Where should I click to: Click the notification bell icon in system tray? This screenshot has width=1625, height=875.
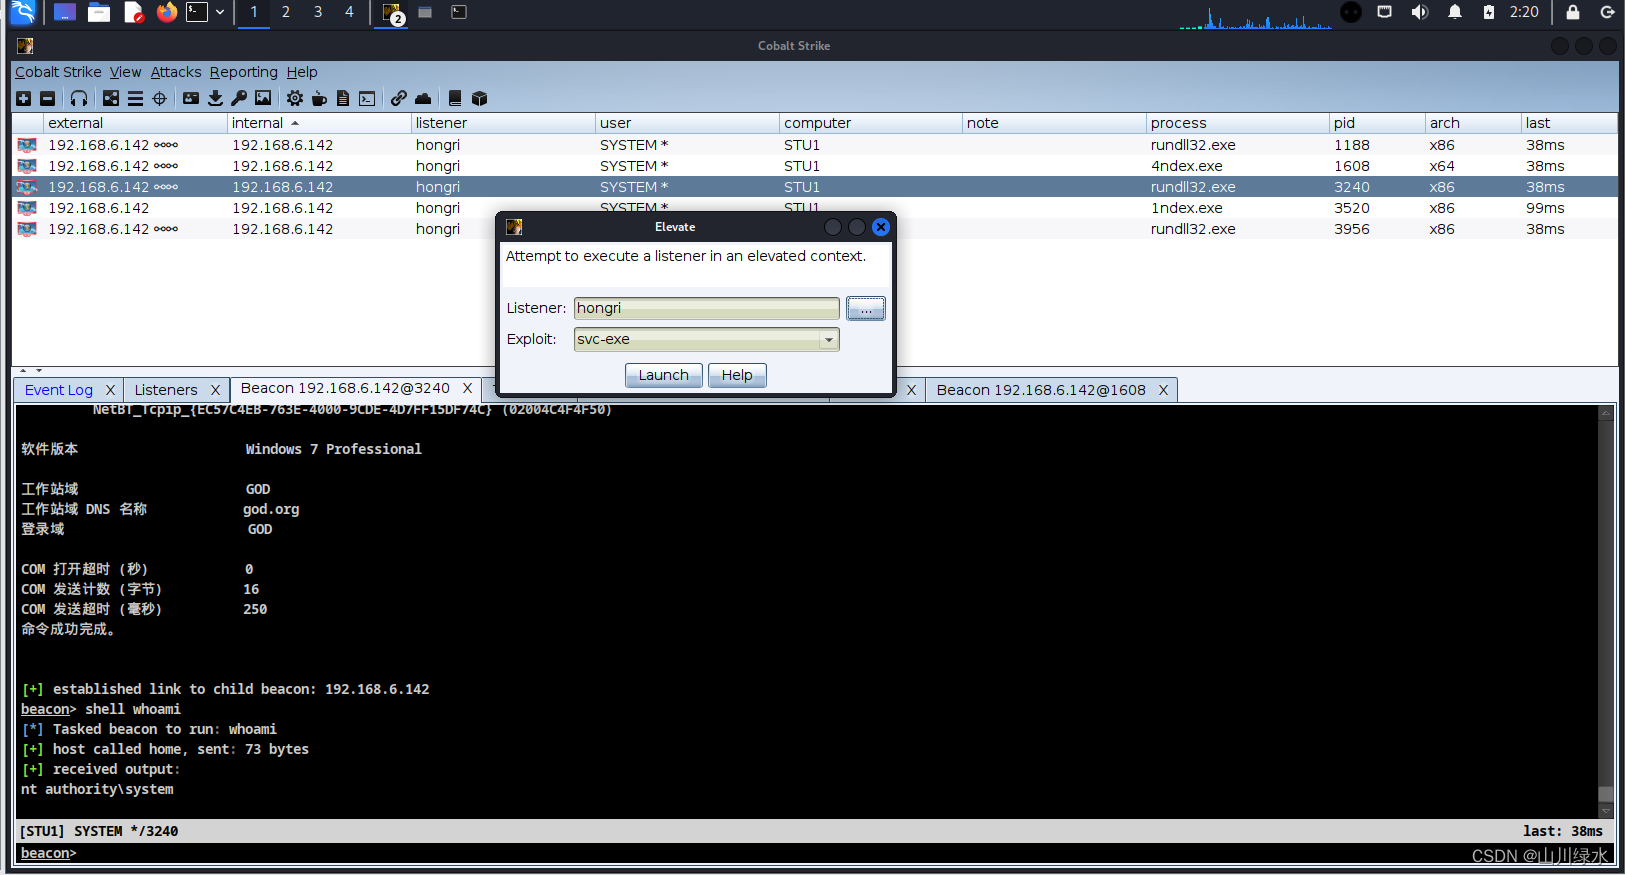1455,12
